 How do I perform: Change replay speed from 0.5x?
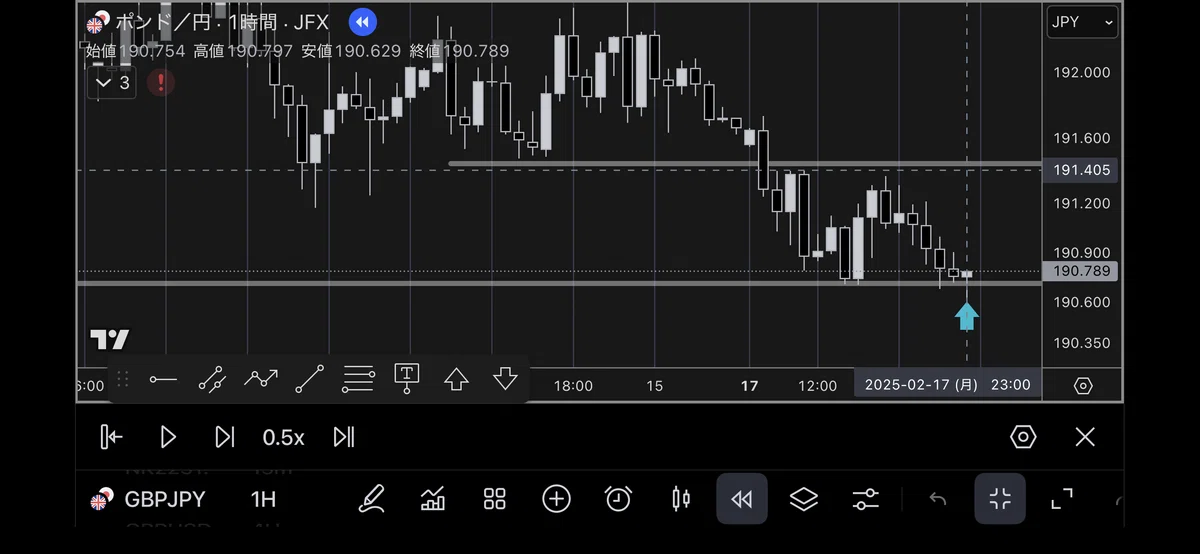tap(283, 437)
